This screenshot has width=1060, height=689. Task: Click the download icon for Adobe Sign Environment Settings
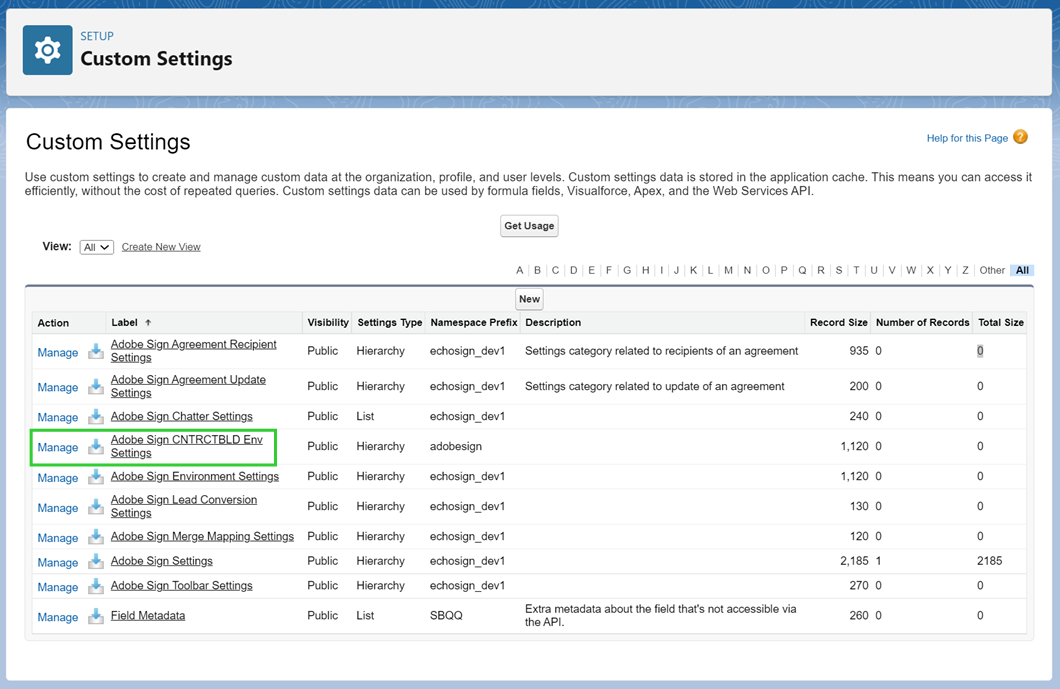95,476
